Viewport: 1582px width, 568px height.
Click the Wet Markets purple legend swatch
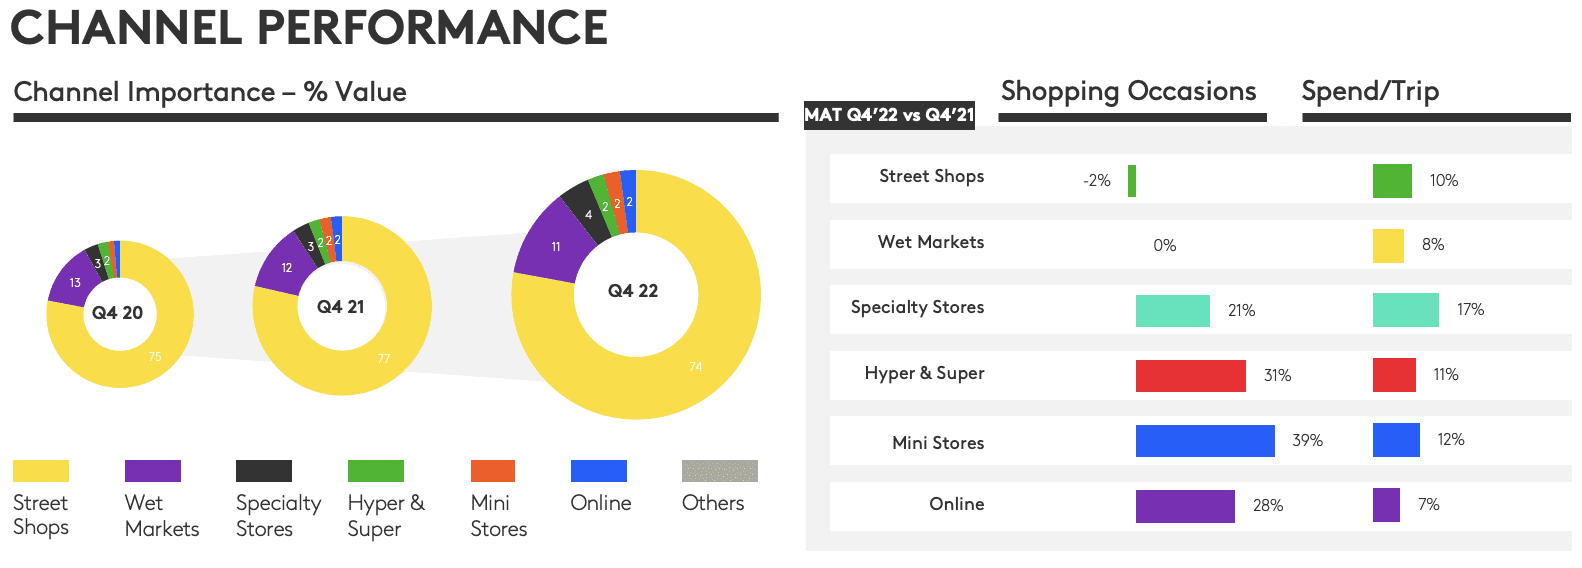coord(152,471)
